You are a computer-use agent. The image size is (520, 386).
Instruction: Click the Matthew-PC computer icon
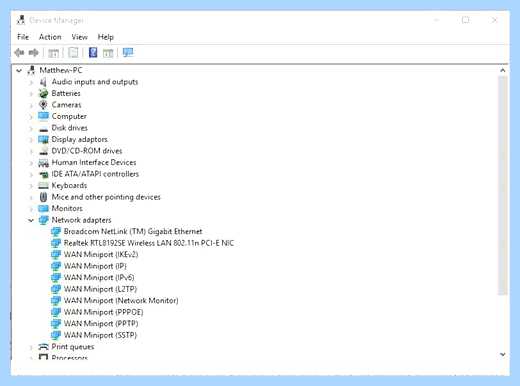(x=31, y=70)
